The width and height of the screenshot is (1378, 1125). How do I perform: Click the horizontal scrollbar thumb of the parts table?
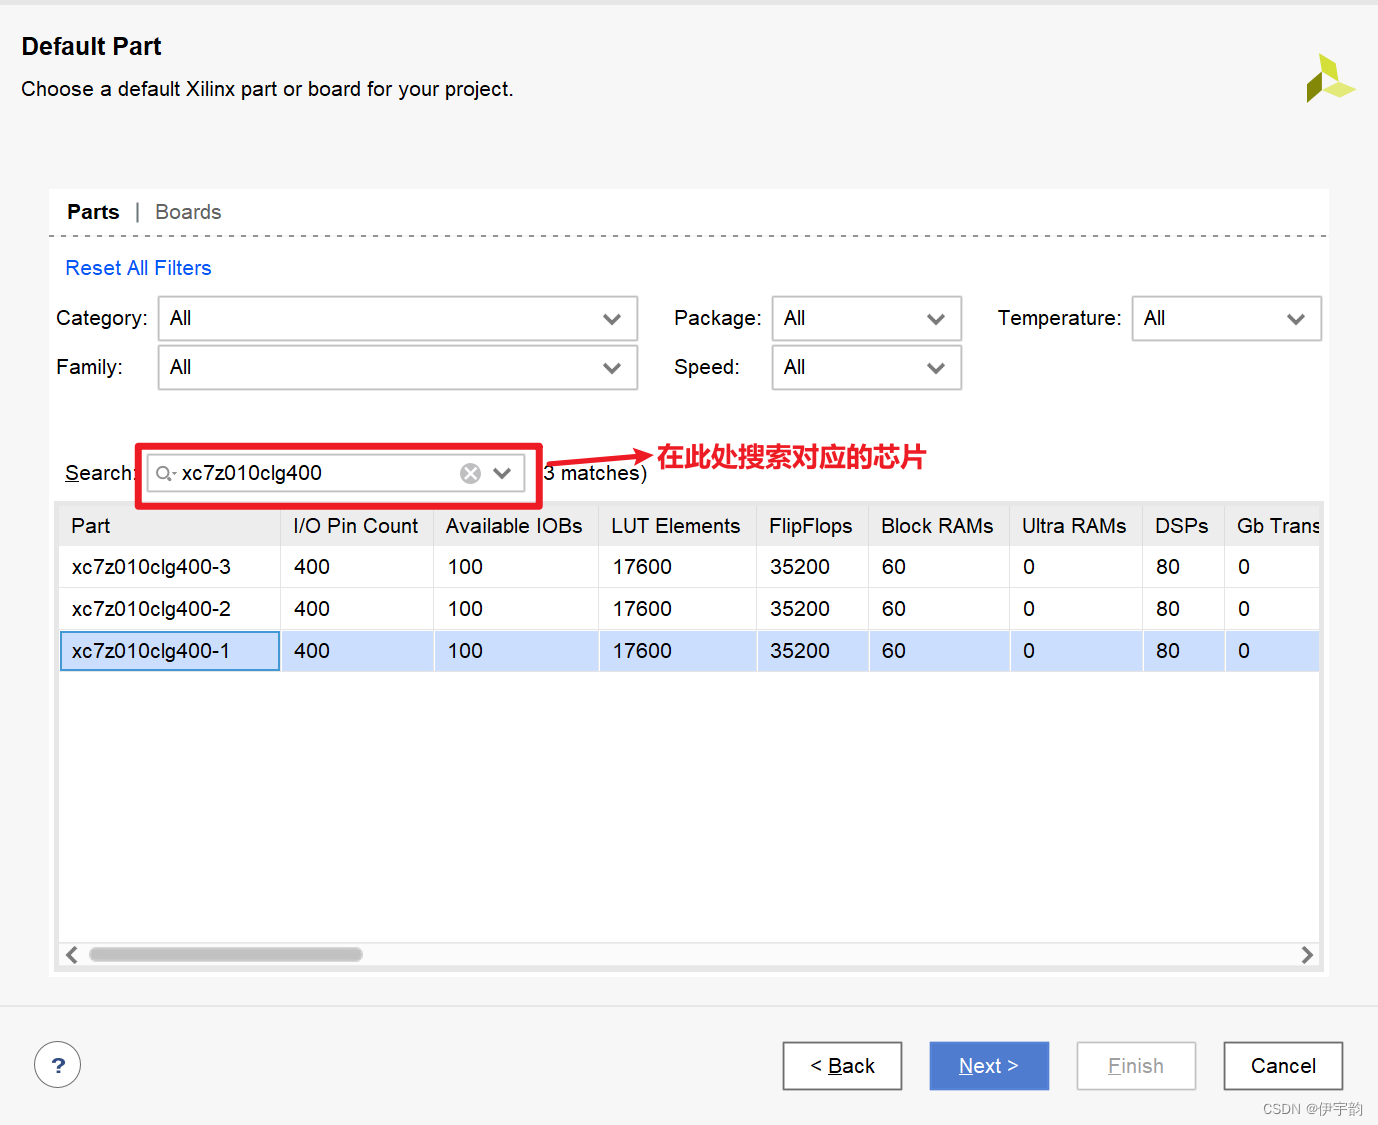tap(226, 954)
